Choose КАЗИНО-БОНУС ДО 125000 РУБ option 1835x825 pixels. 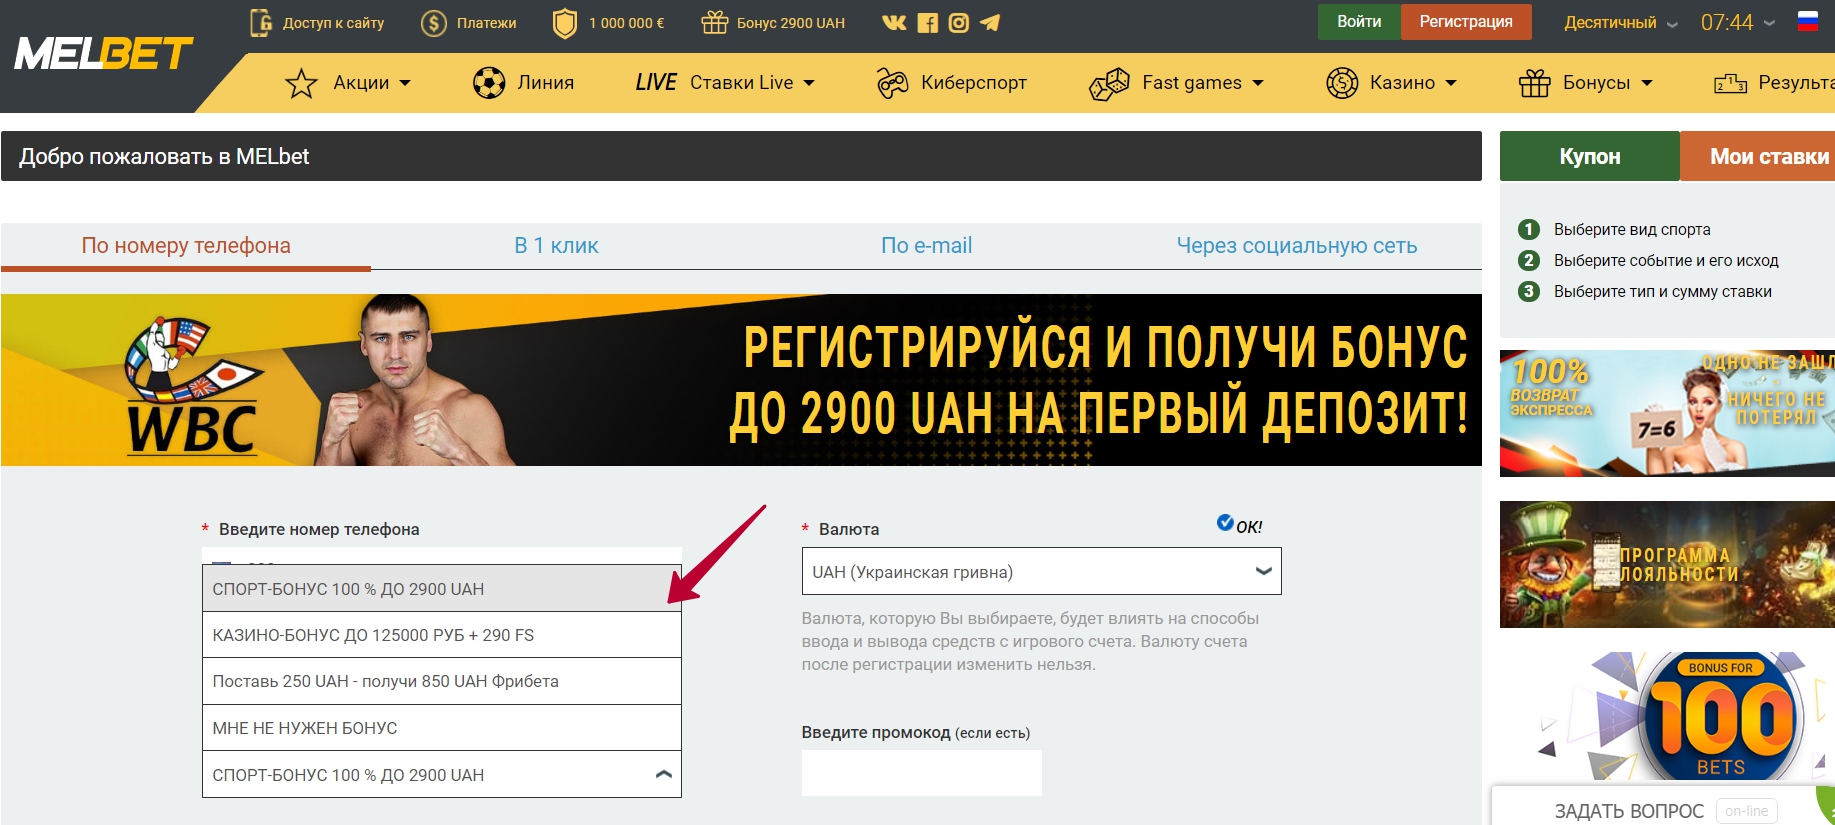click(441, 635)
